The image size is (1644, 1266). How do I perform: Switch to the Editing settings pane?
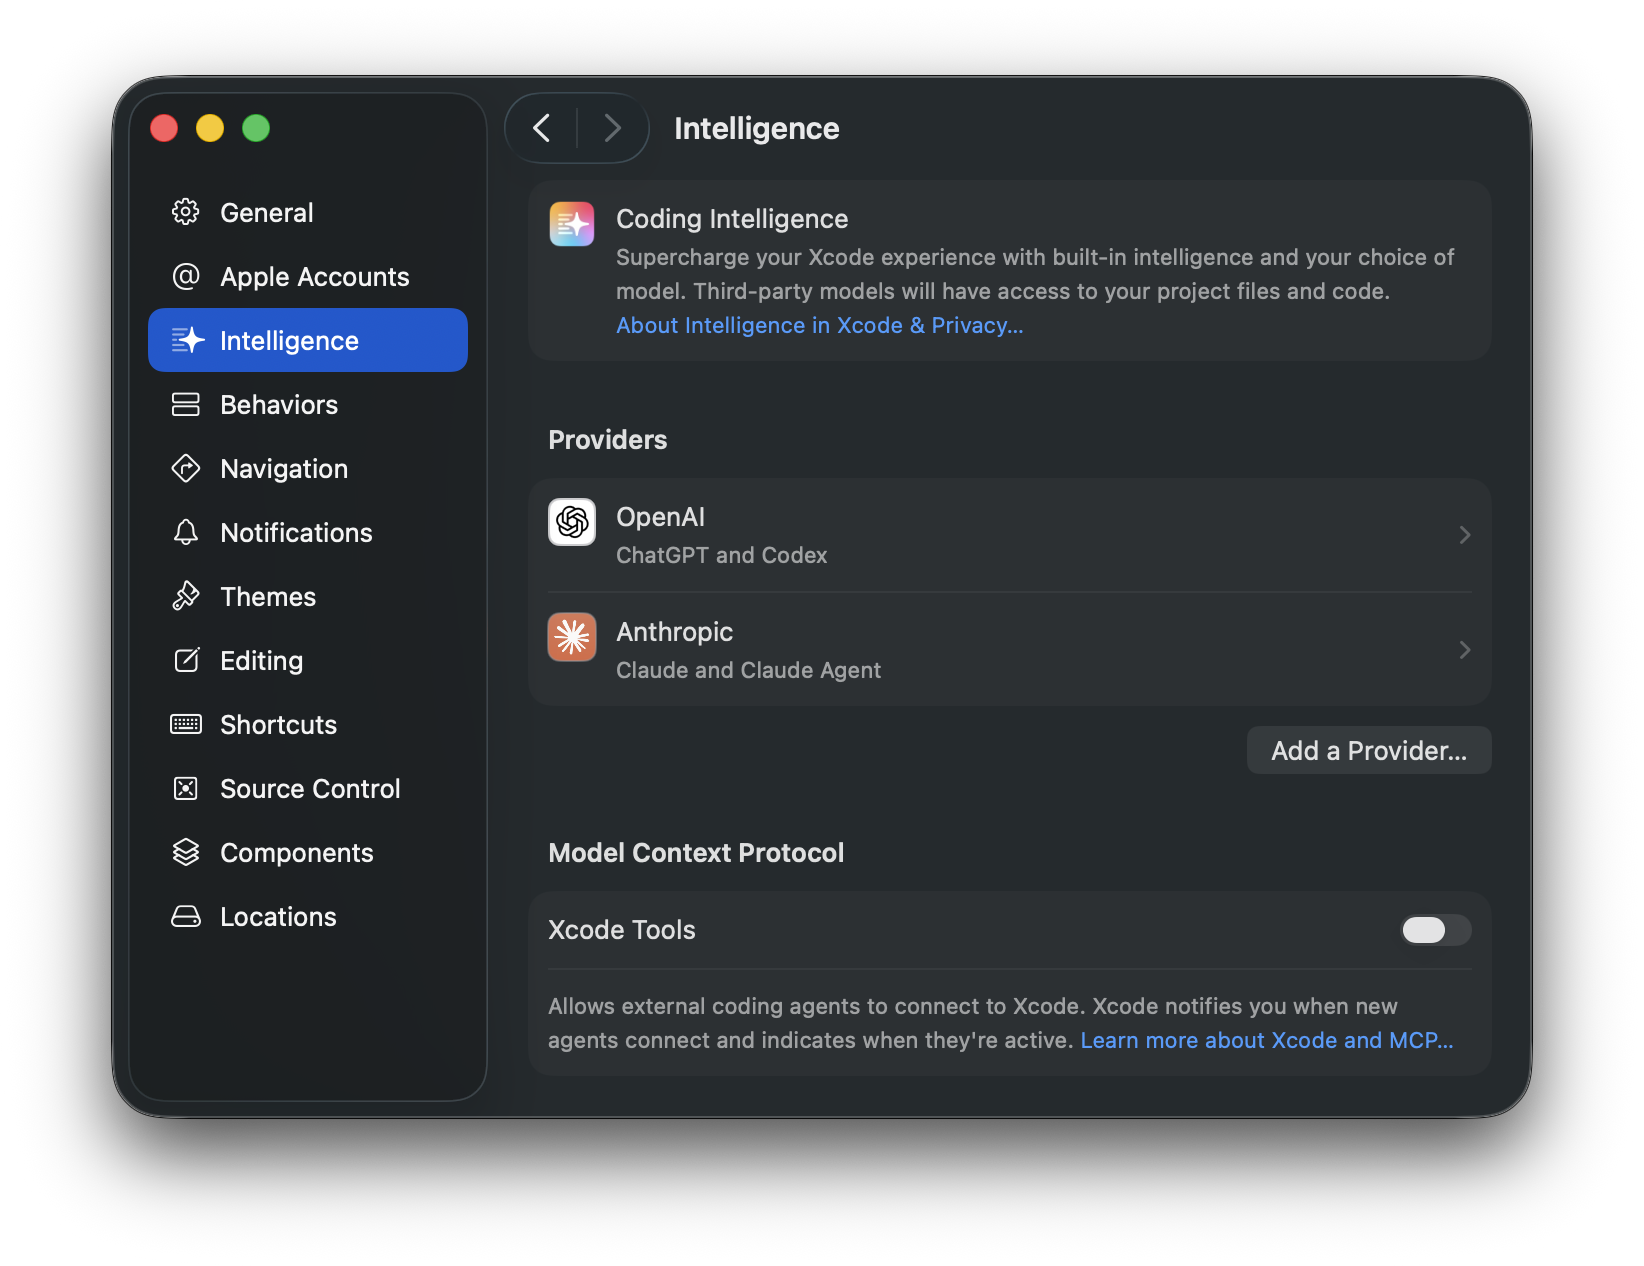coord(261,661)
